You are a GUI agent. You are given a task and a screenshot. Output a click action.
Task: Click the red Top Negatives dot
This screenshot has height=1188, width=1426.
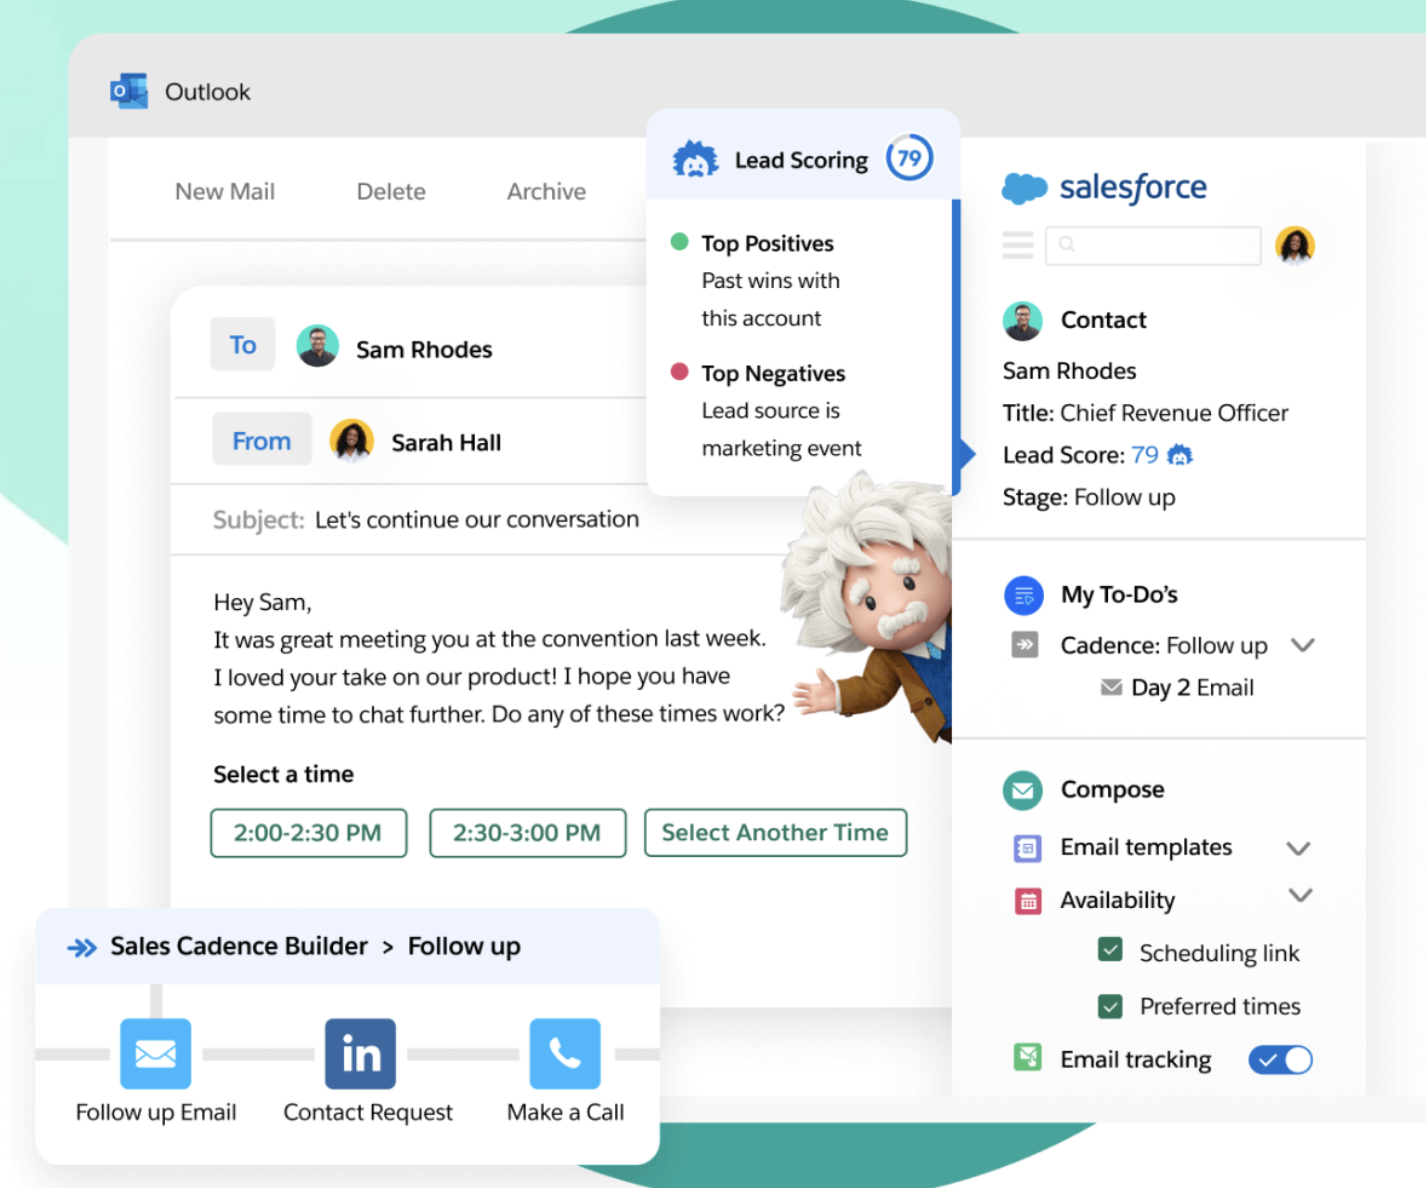(679, 371)
